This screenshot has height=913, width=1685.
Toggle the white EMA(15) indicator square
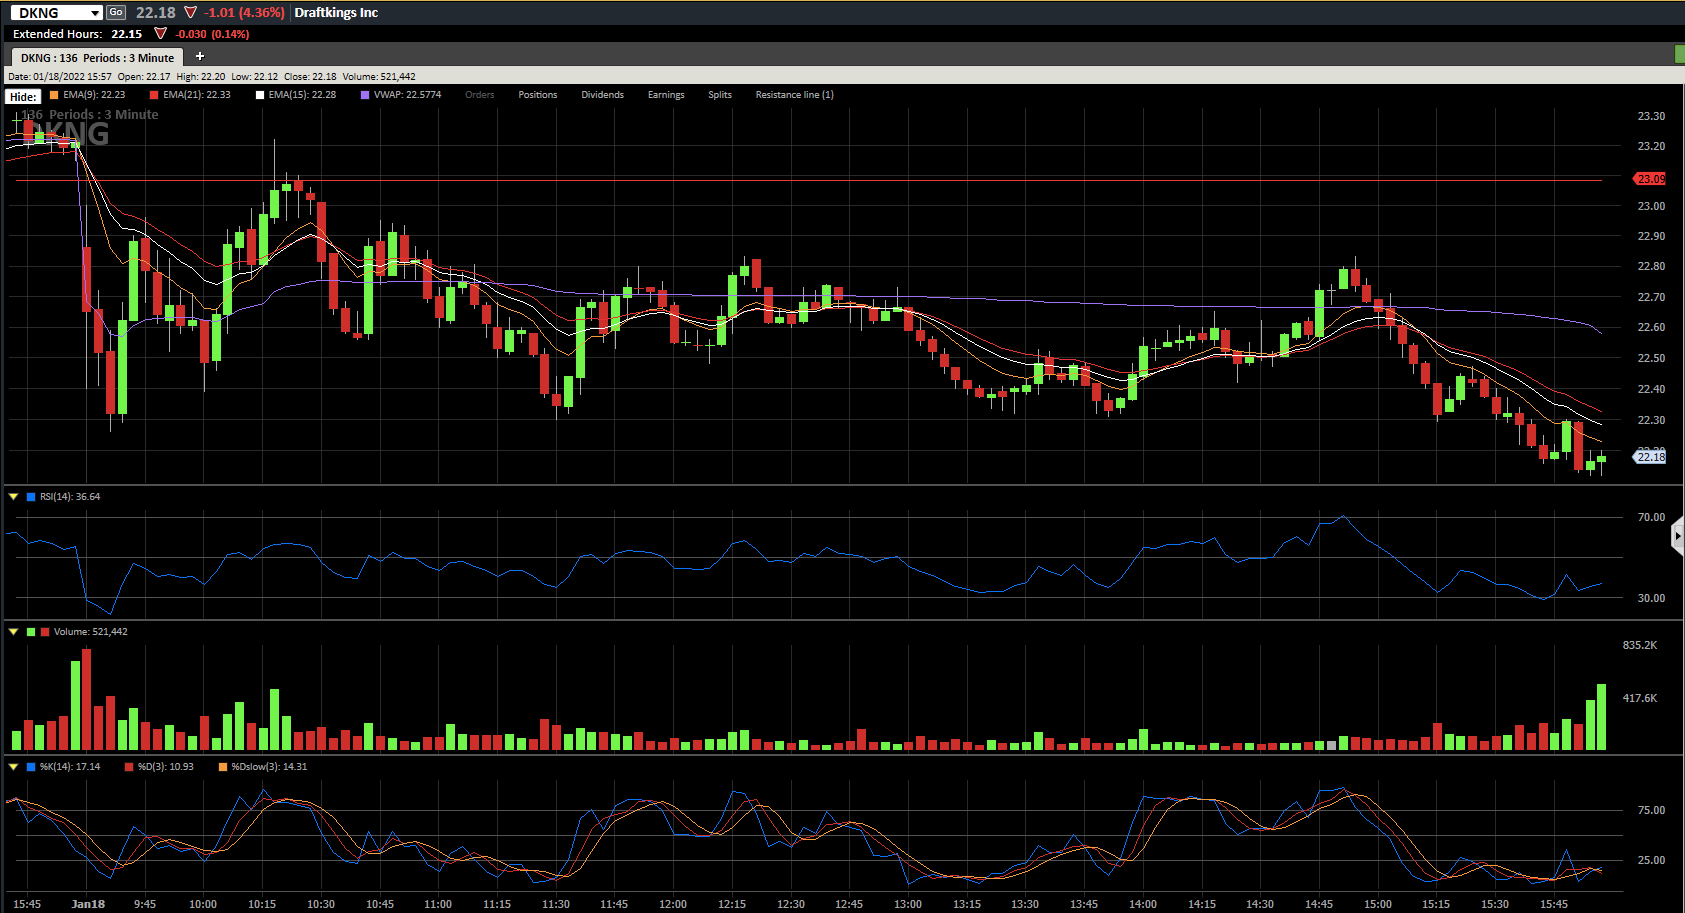260,95
